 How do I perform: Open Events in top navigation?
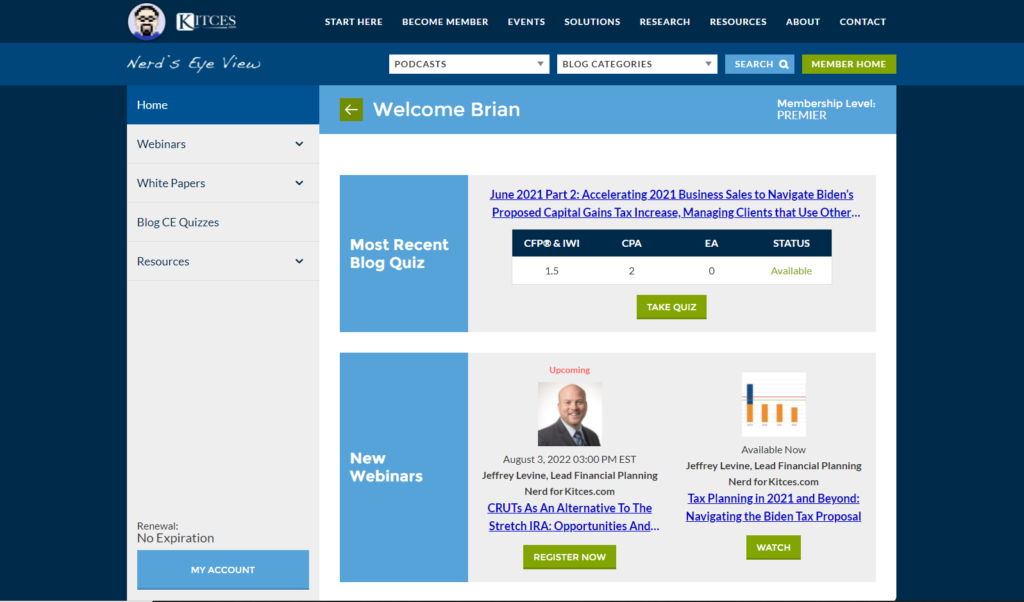(x=526, y=22)
